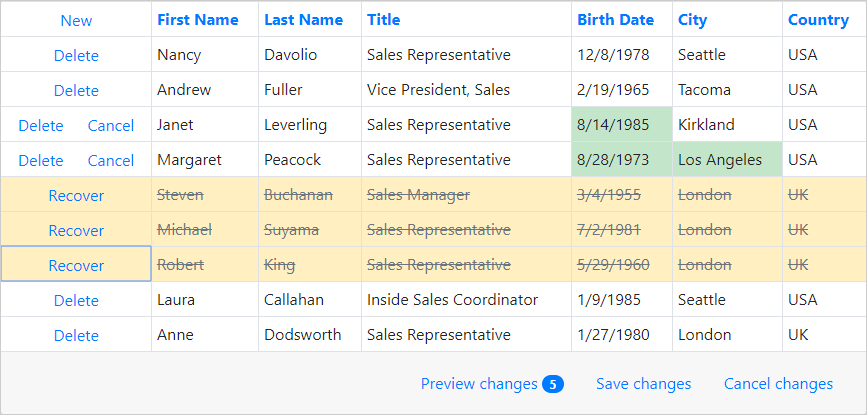Sort by First Name column header
Viewport: 867px width, 415px height.
pos(198,20)
